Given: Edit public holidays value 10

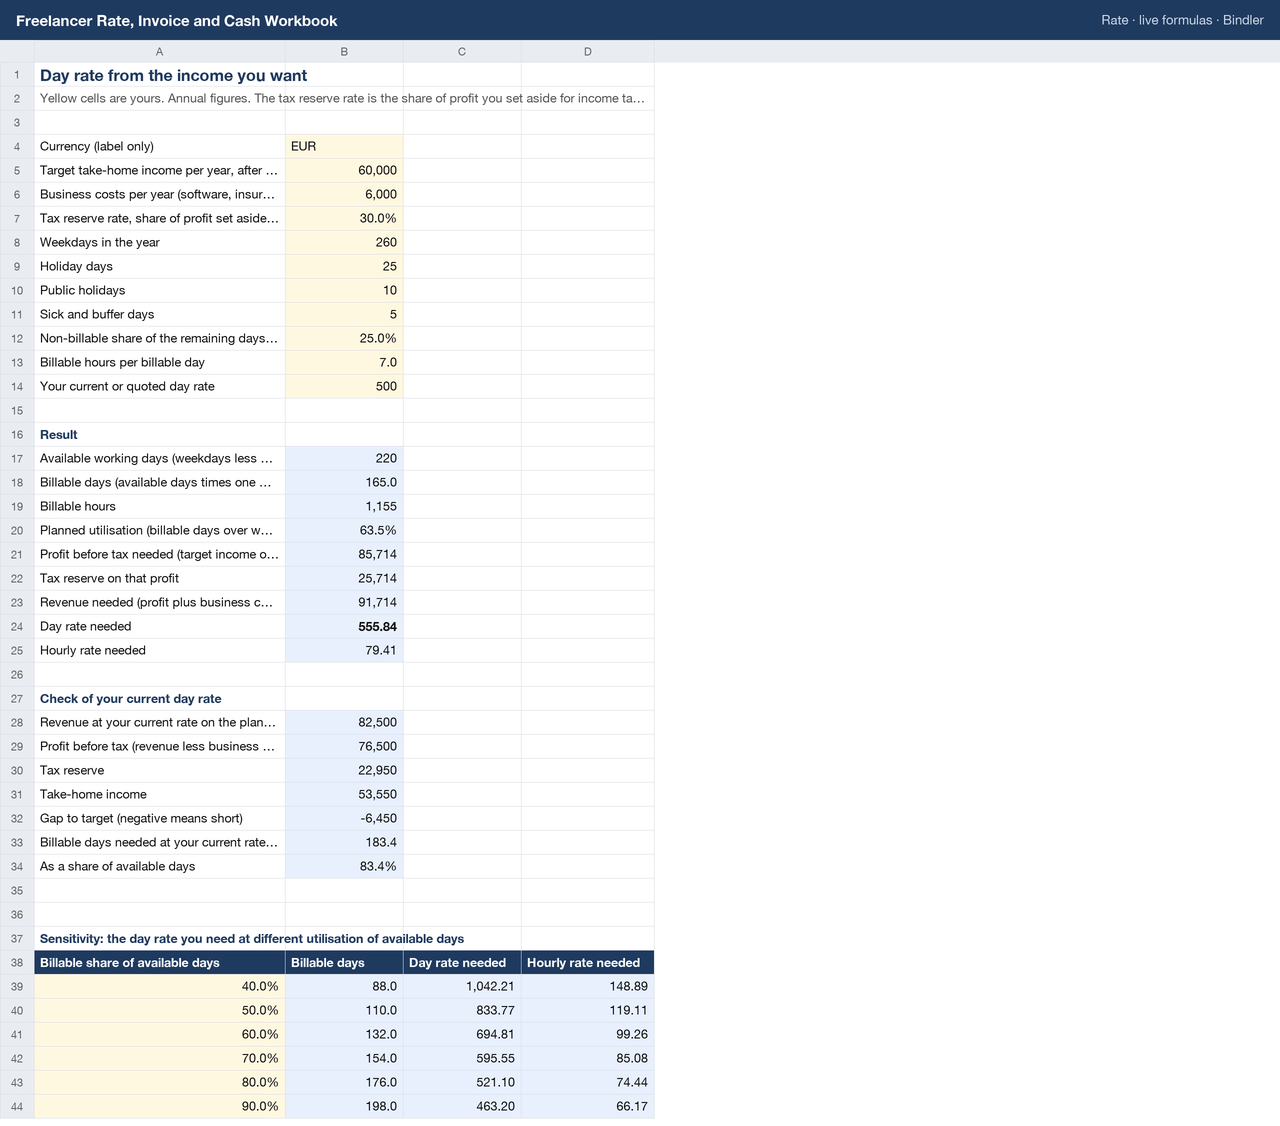Looking at the screenshot, I should point(344,290).
